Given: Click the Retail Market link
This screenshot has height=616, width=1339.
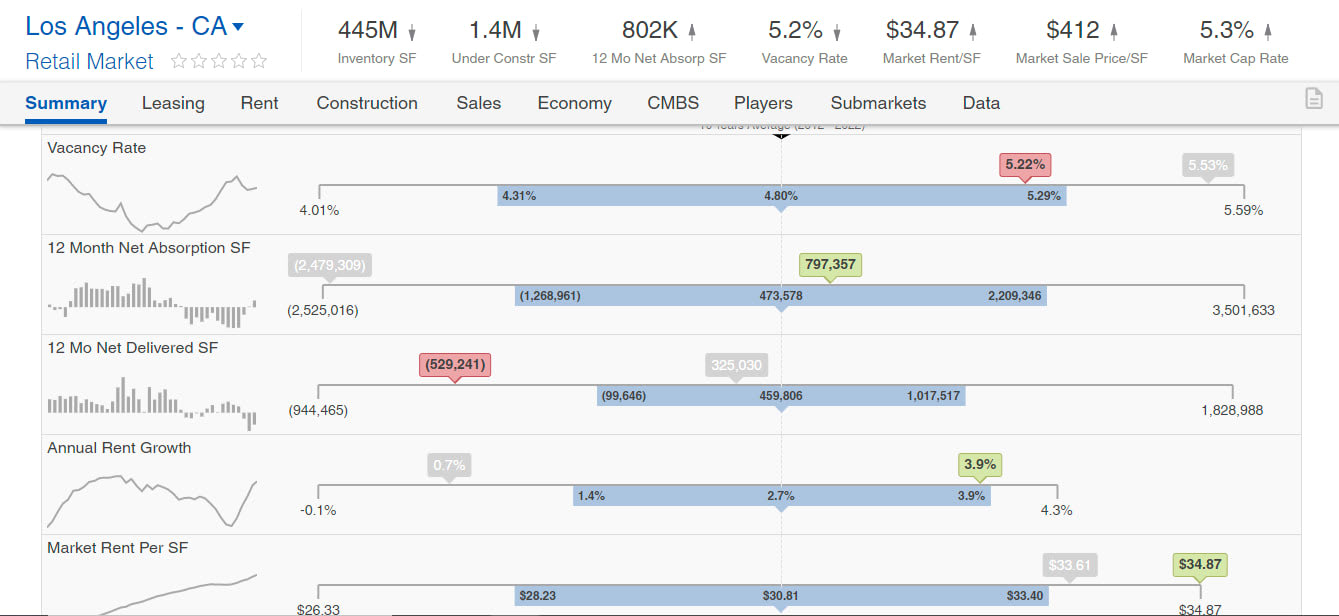Looking at the screenshot, I should pyautogui.click(x=89, y=62).
